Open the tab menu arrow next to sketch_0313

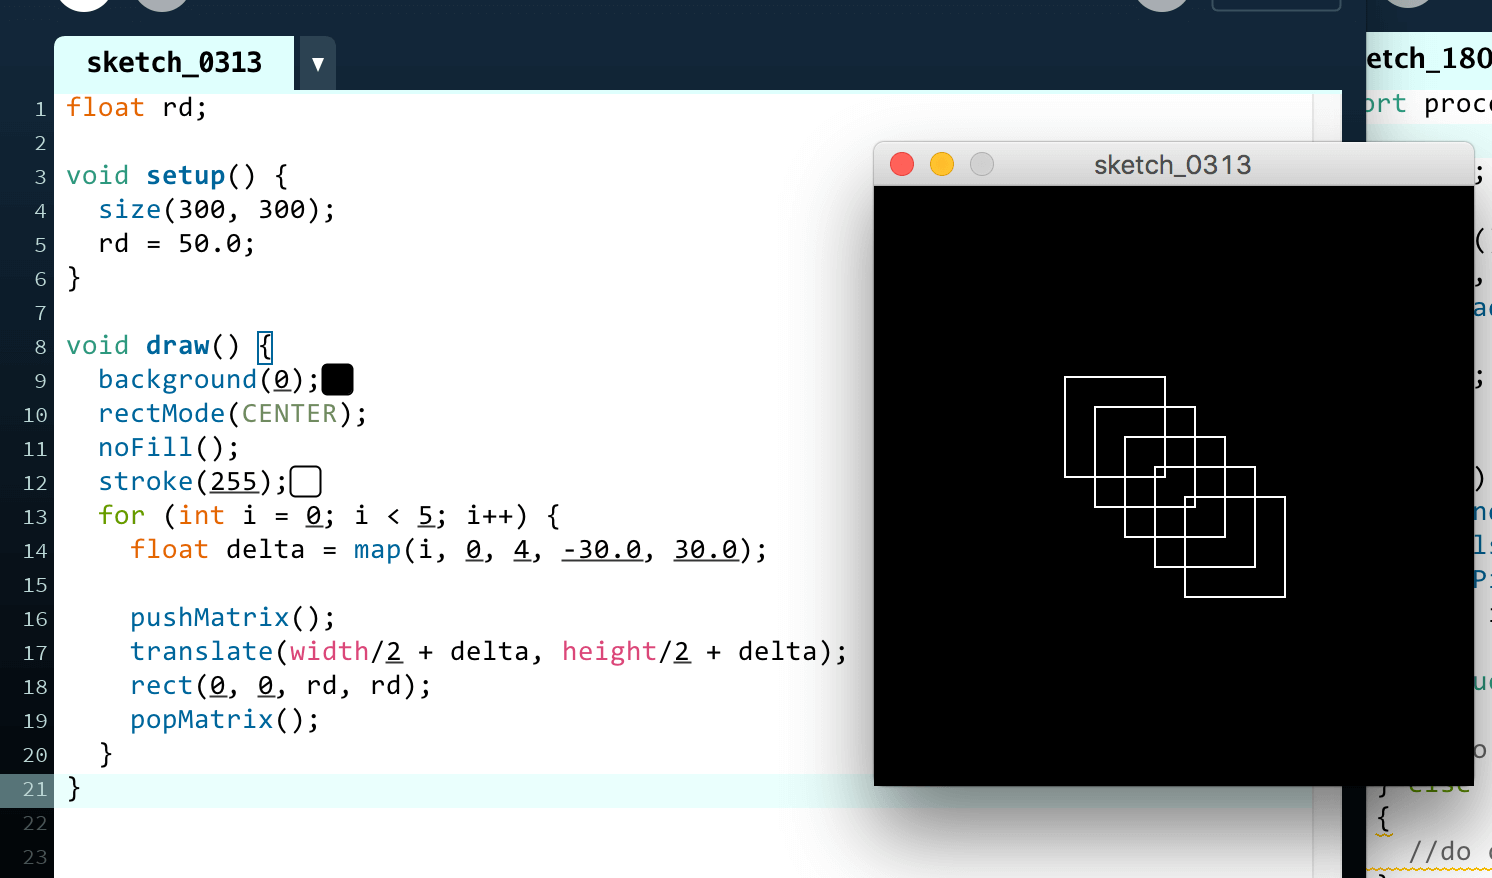tap(318, 64)
